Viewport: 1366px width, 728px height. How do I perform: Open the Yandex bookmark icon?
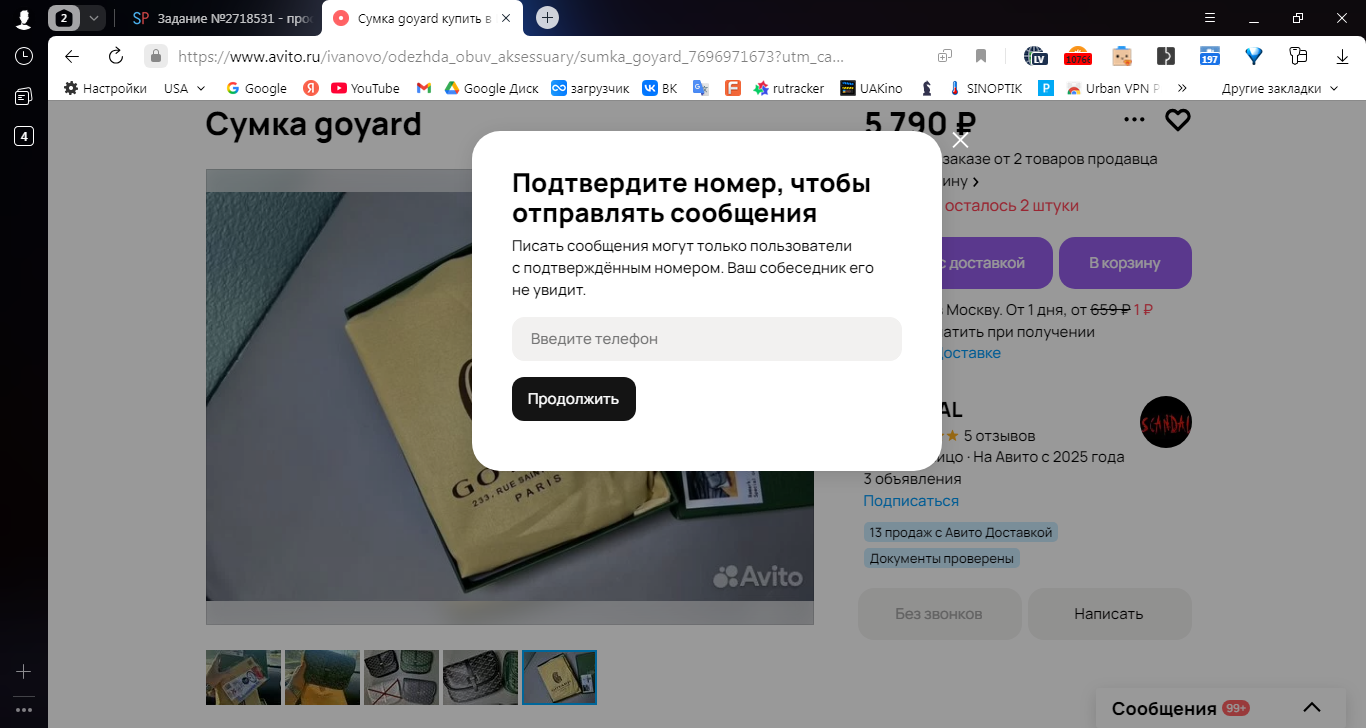click(311, 88)
